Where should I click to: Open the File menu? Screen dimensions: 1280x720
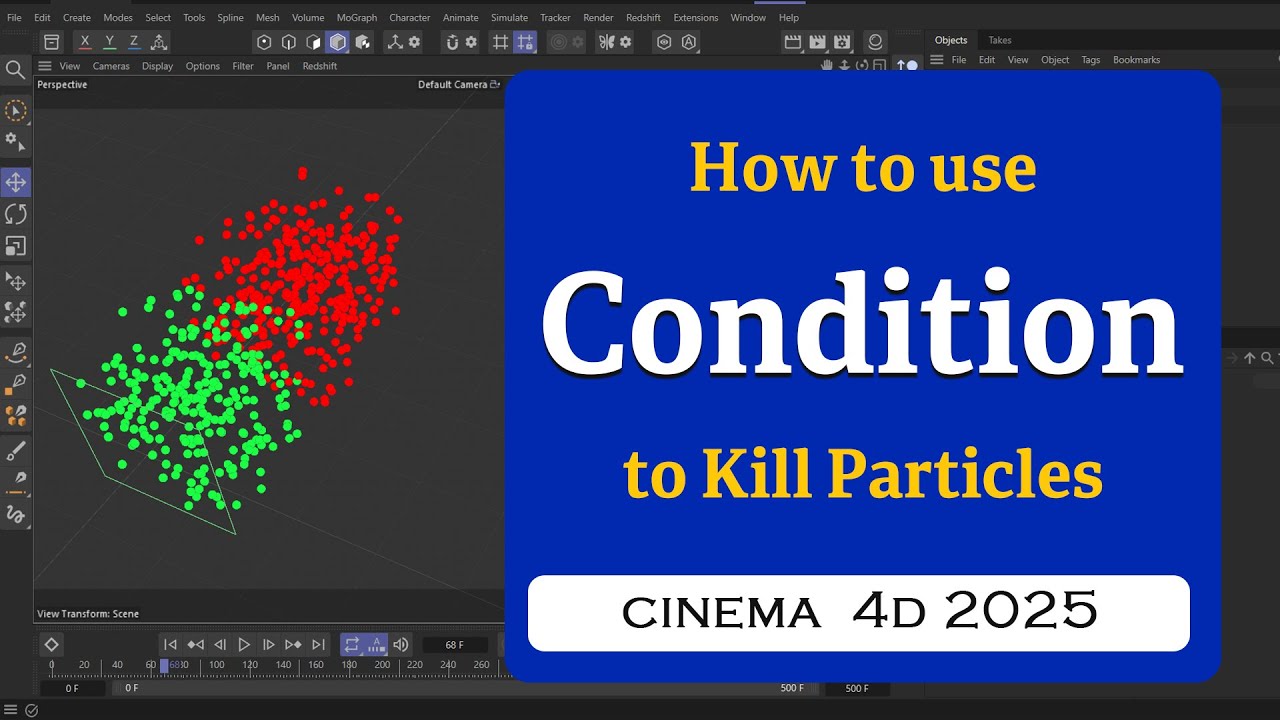coord(14,18)
